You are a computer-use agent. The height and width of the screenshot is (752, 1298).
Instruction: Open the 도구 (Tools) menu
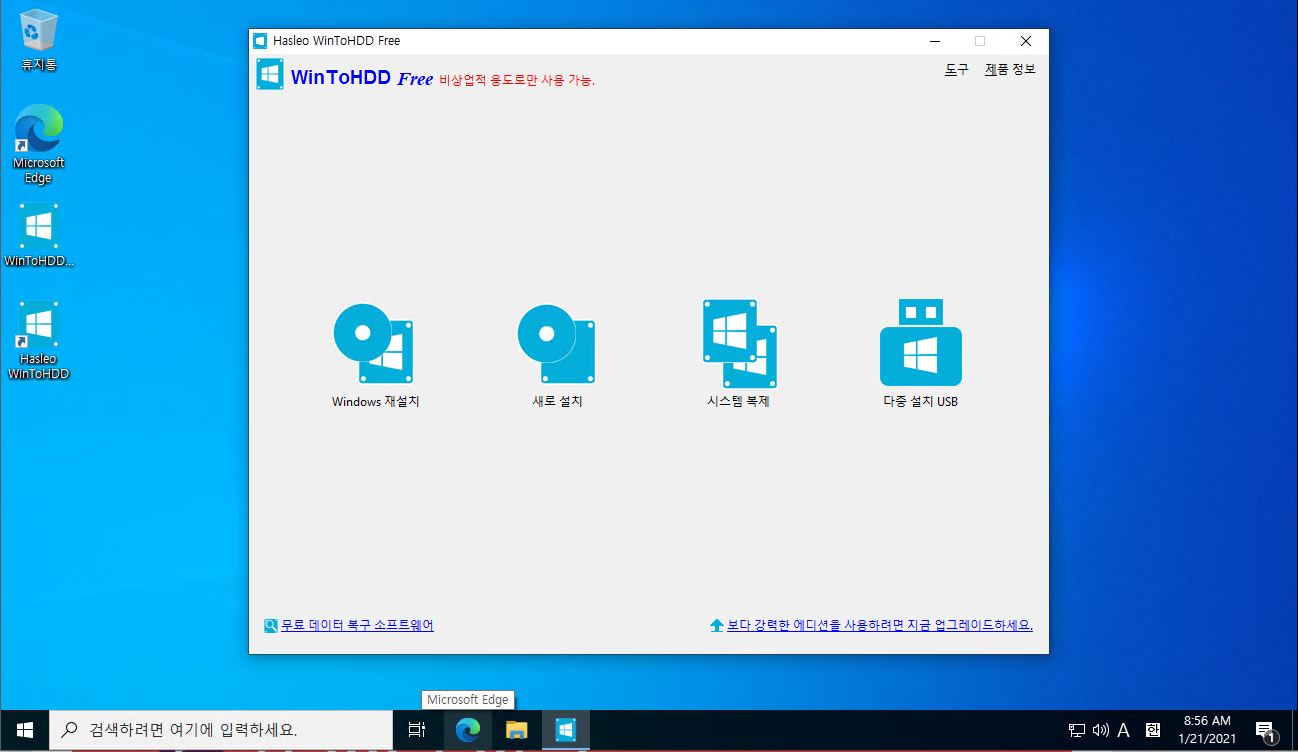coord(956,70)
